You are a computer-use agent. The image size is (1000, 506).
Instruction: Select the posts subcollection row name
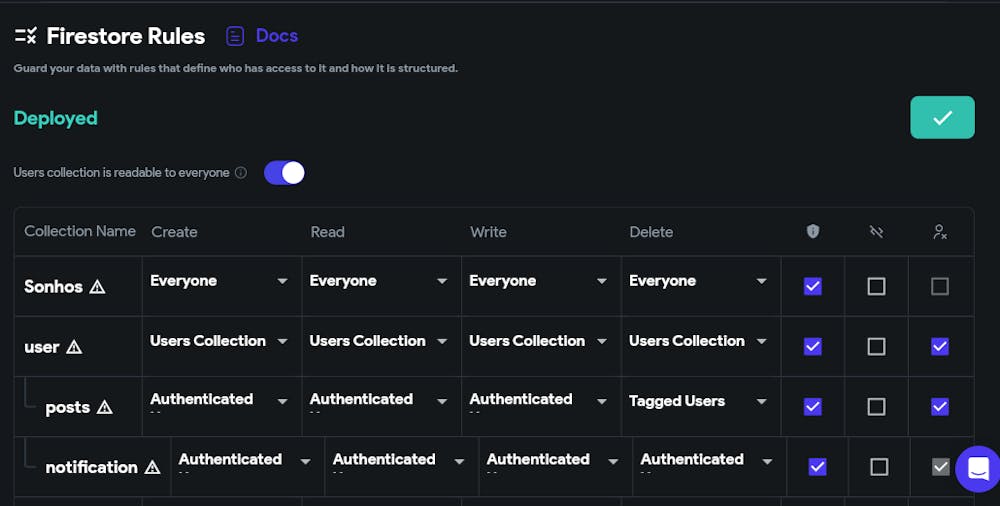tap(67, 407)
